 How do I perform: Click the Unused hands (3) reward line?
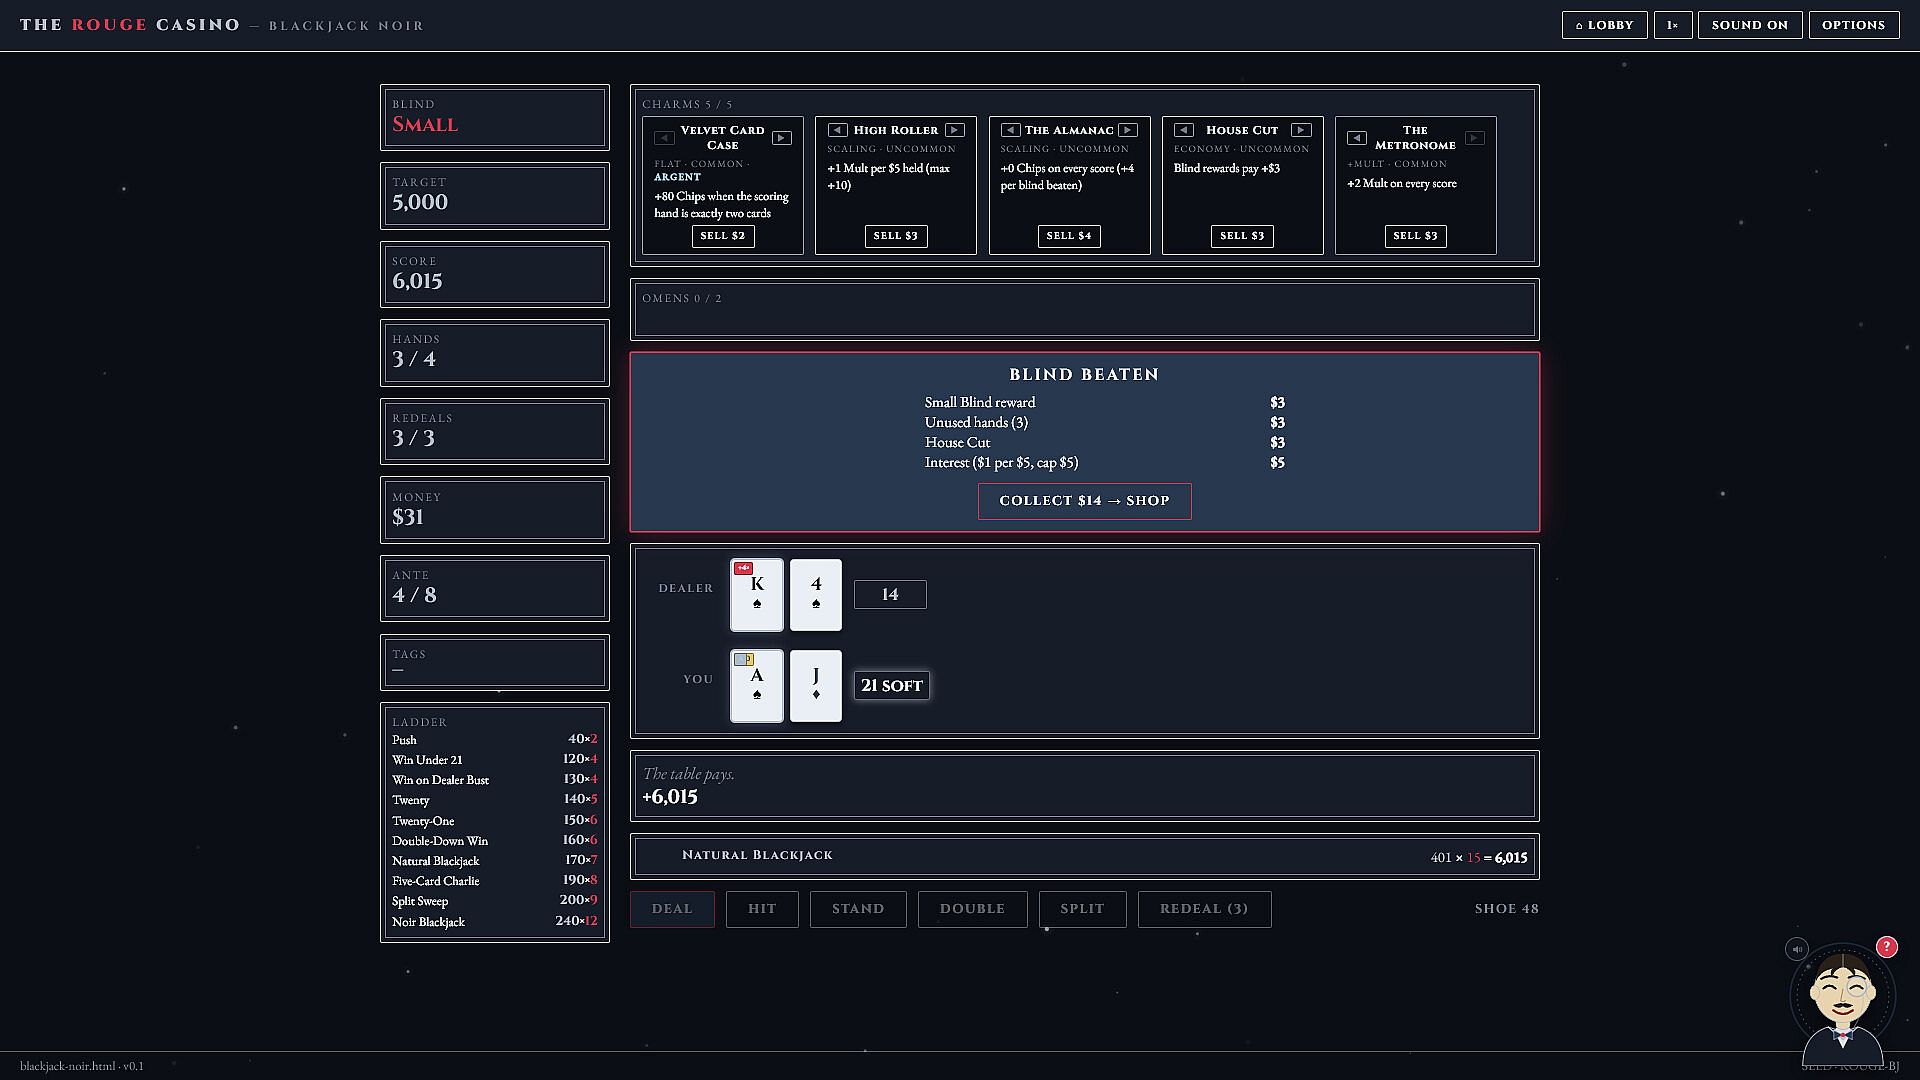(x=1105, y=423)
